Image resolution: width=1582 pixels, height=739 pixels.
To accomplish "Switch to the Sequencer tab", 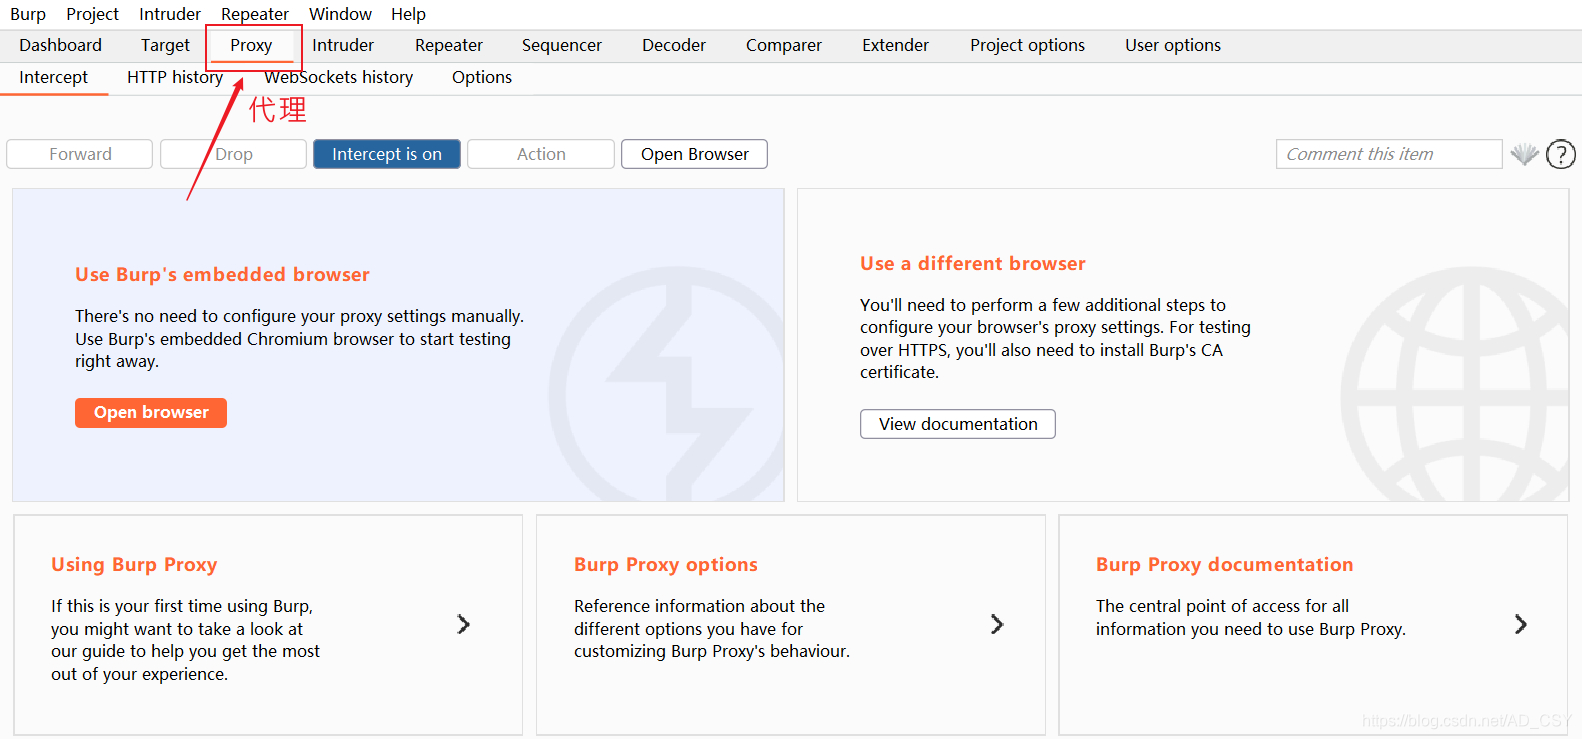I will click(562, 45).
